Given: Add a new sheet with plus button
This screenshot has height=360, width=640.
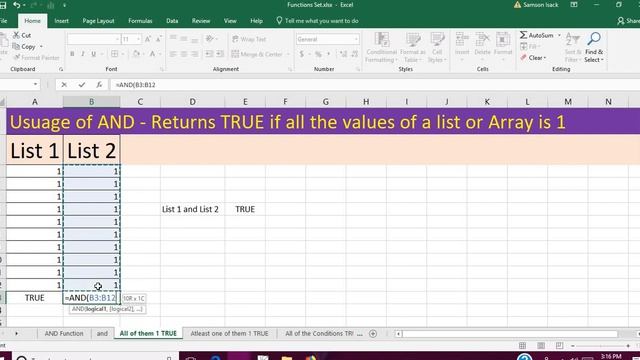Looking at the screenshot, I should [x=373, y=333].
